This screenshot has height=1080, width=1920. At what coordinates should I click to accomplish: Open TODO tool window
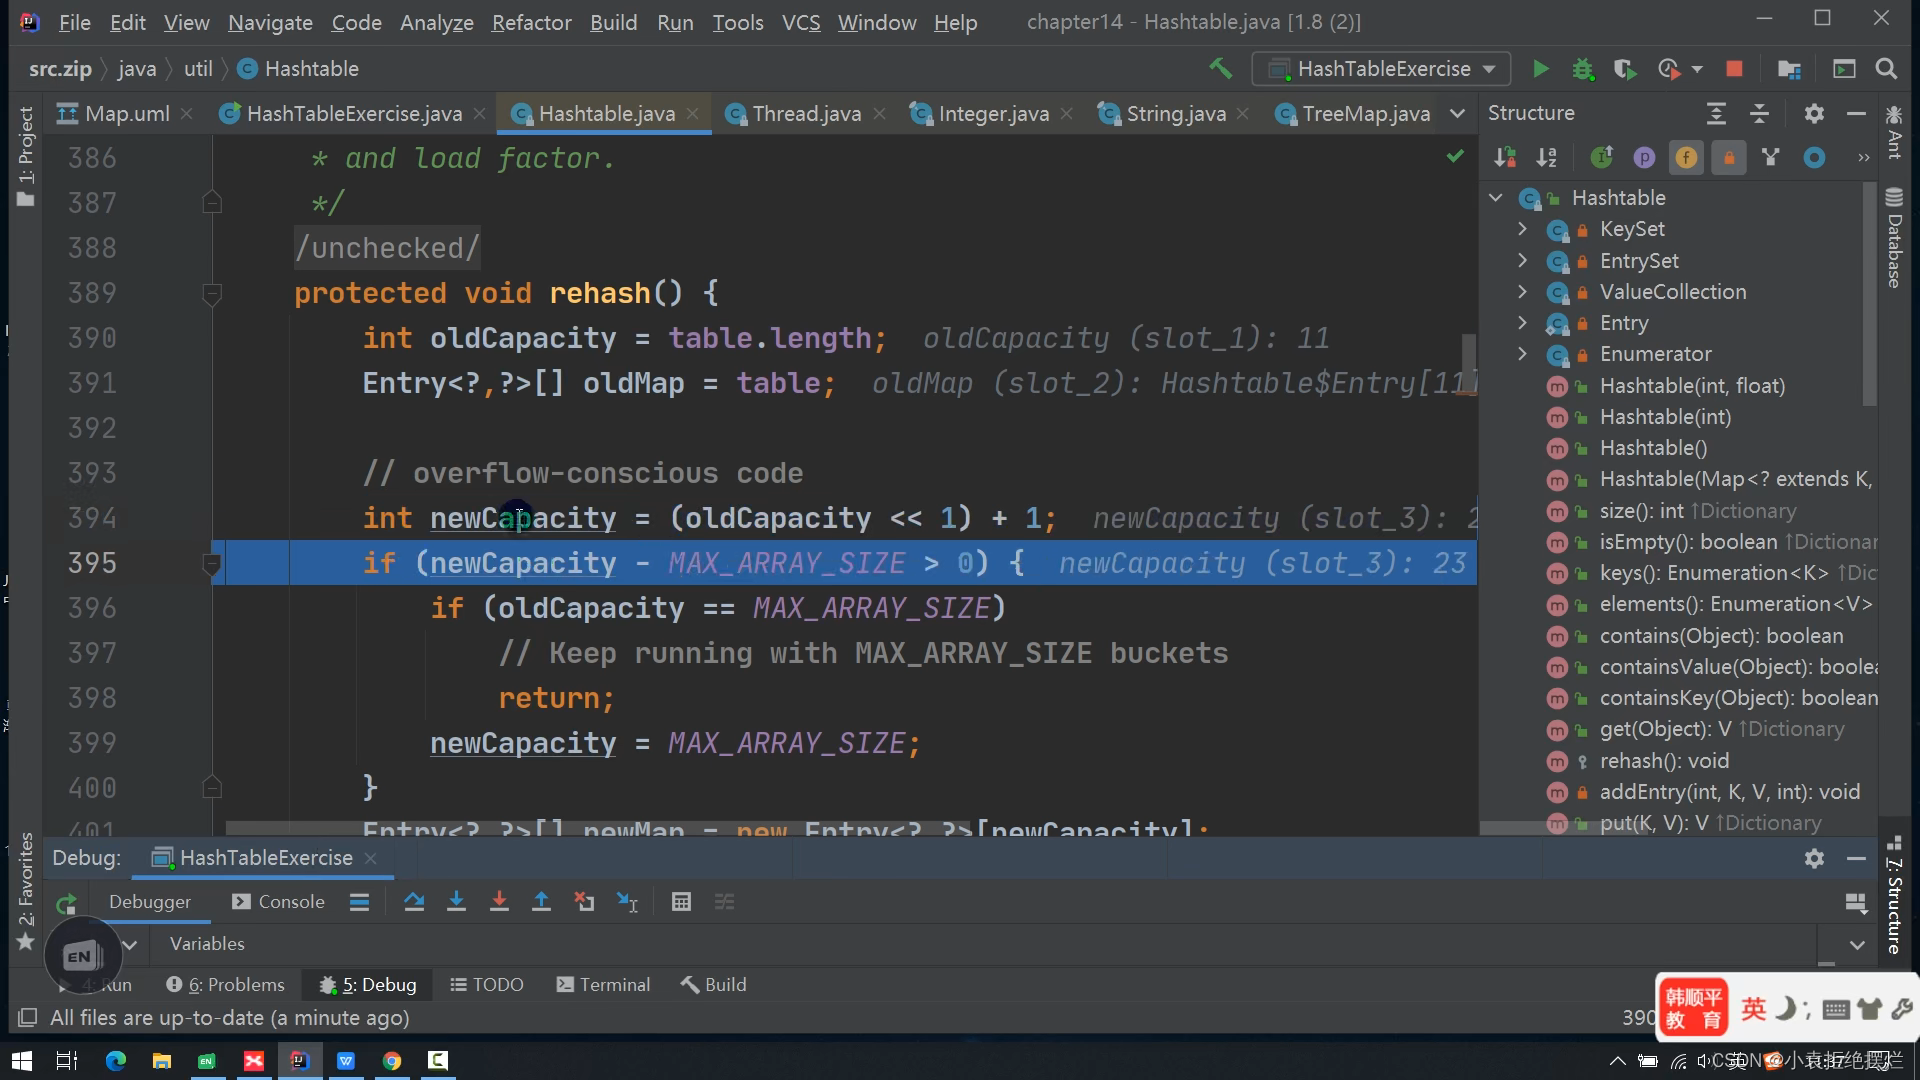(x=487, y=985)
